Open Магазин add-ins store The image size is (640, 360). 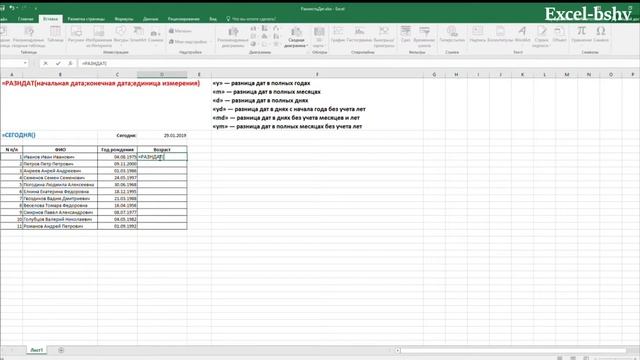click(180, 31)
